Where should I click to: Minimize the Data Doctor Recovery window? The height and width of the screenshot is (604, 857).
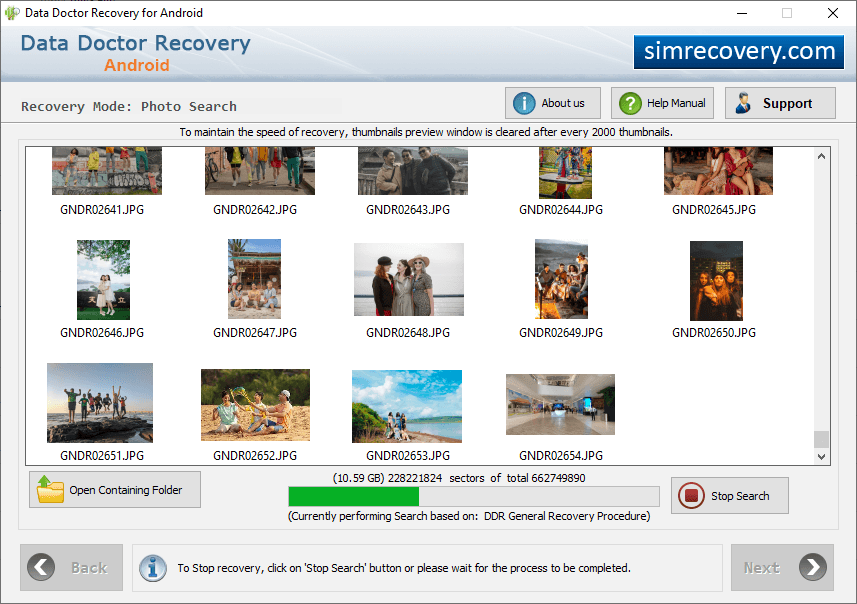(x=742, y=13)
